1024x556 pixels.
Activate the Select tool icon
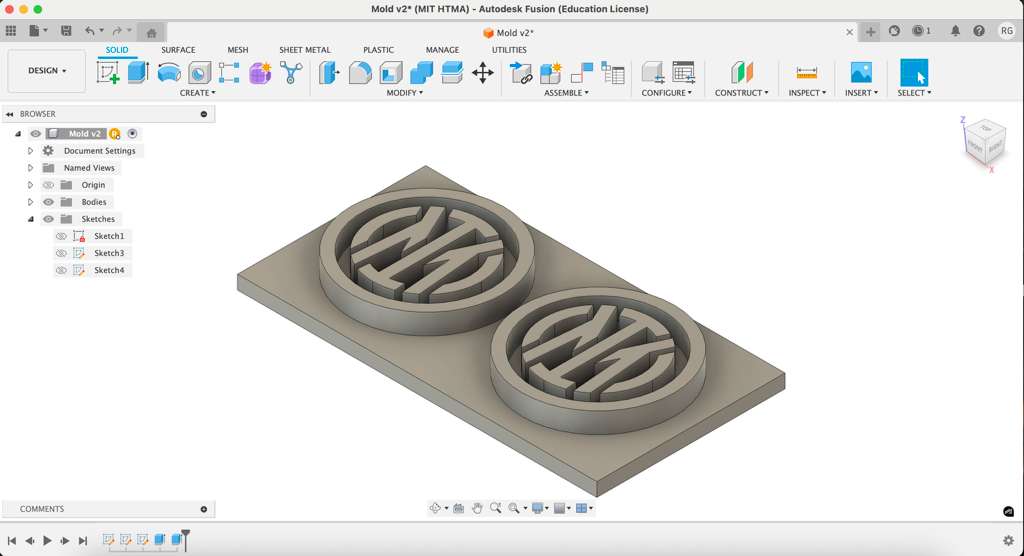coord(914,73)
